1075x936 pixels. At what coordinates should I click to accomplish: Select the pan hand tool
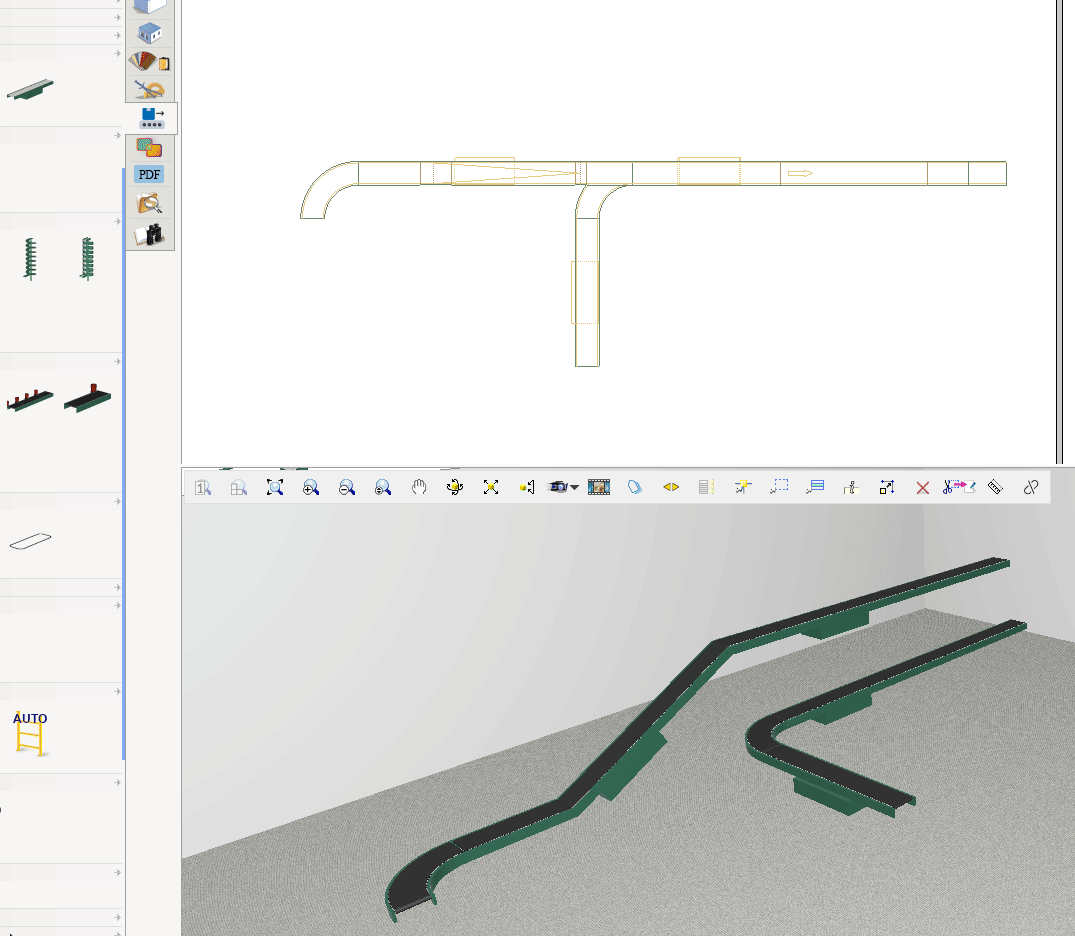(x=419, y=488)
